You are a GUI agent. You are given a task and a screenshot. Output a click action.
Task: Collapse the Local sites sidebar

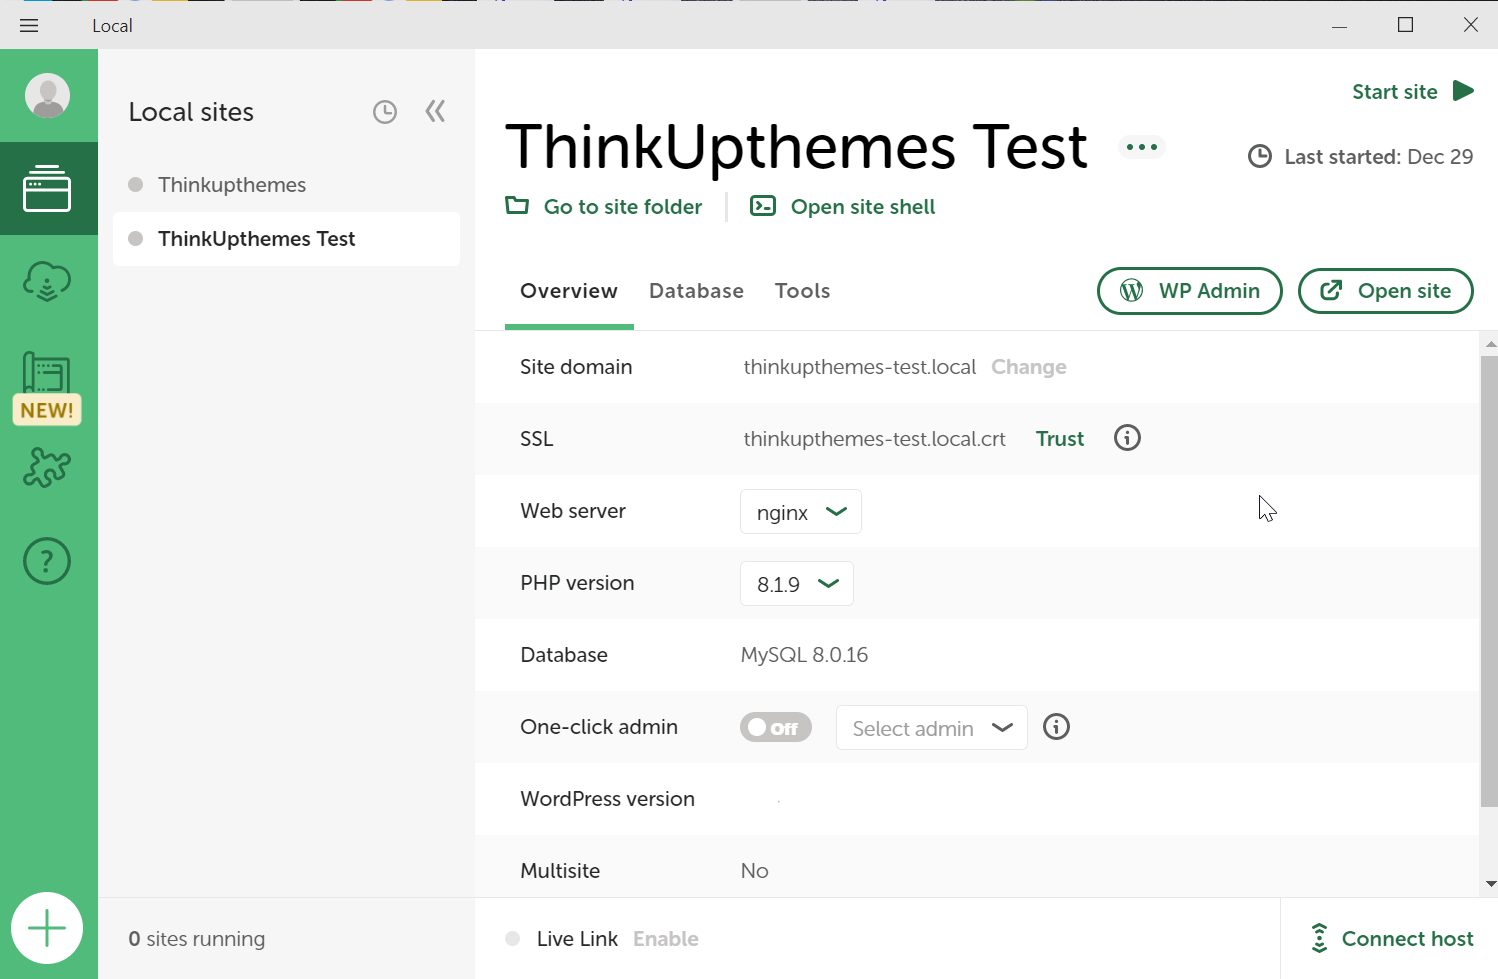(x=435, y=111)
